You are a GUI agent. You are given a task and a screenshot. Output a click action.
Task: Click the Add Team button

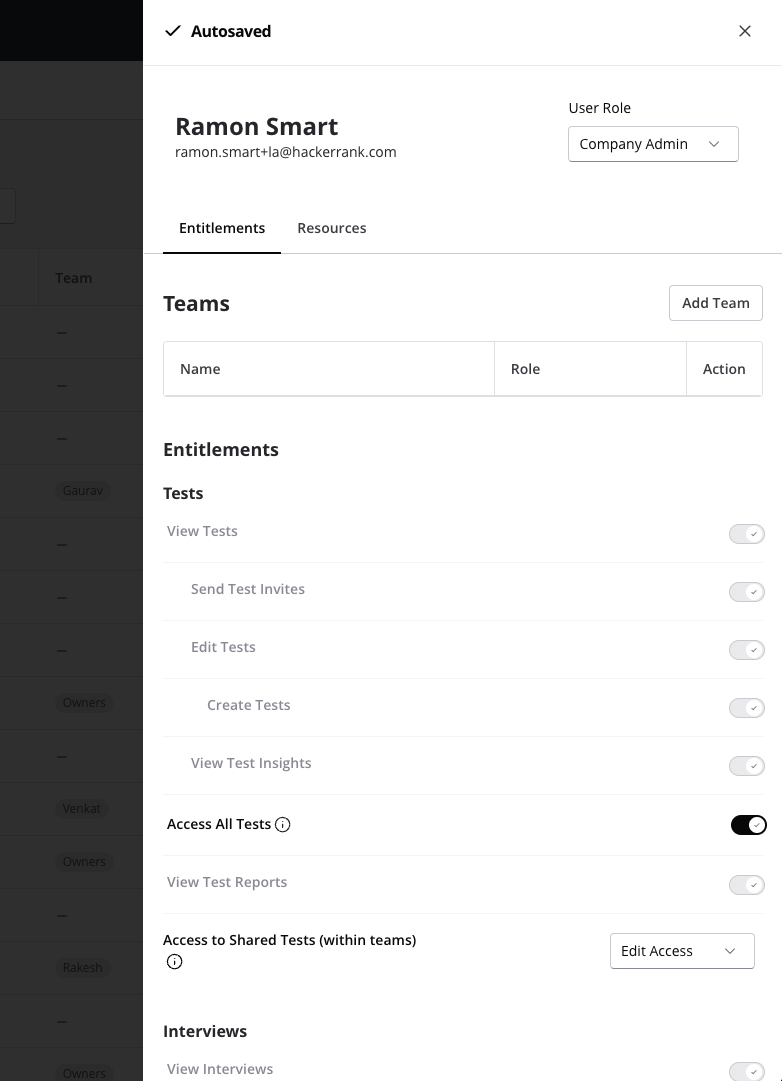[716, 303]
